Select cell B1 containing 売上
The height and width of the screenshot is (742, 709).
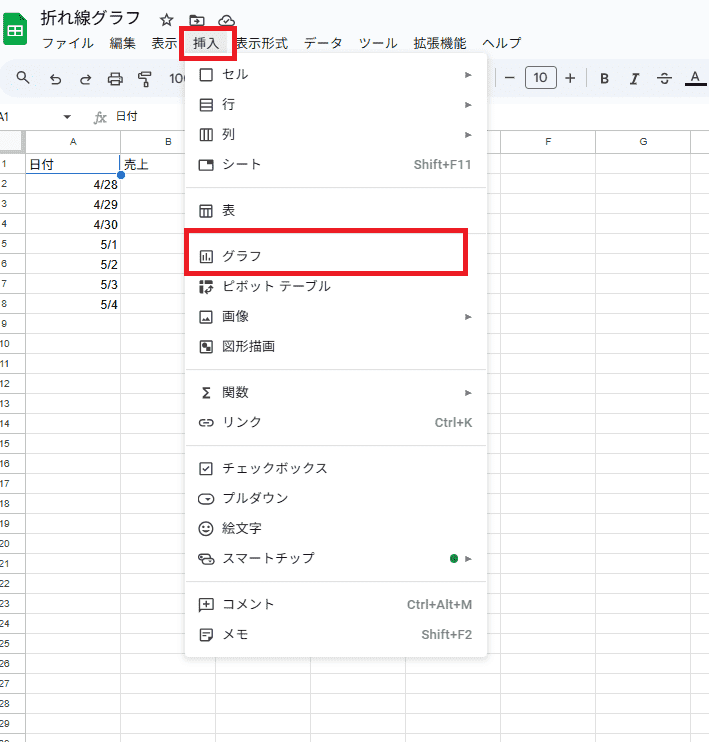152,164
